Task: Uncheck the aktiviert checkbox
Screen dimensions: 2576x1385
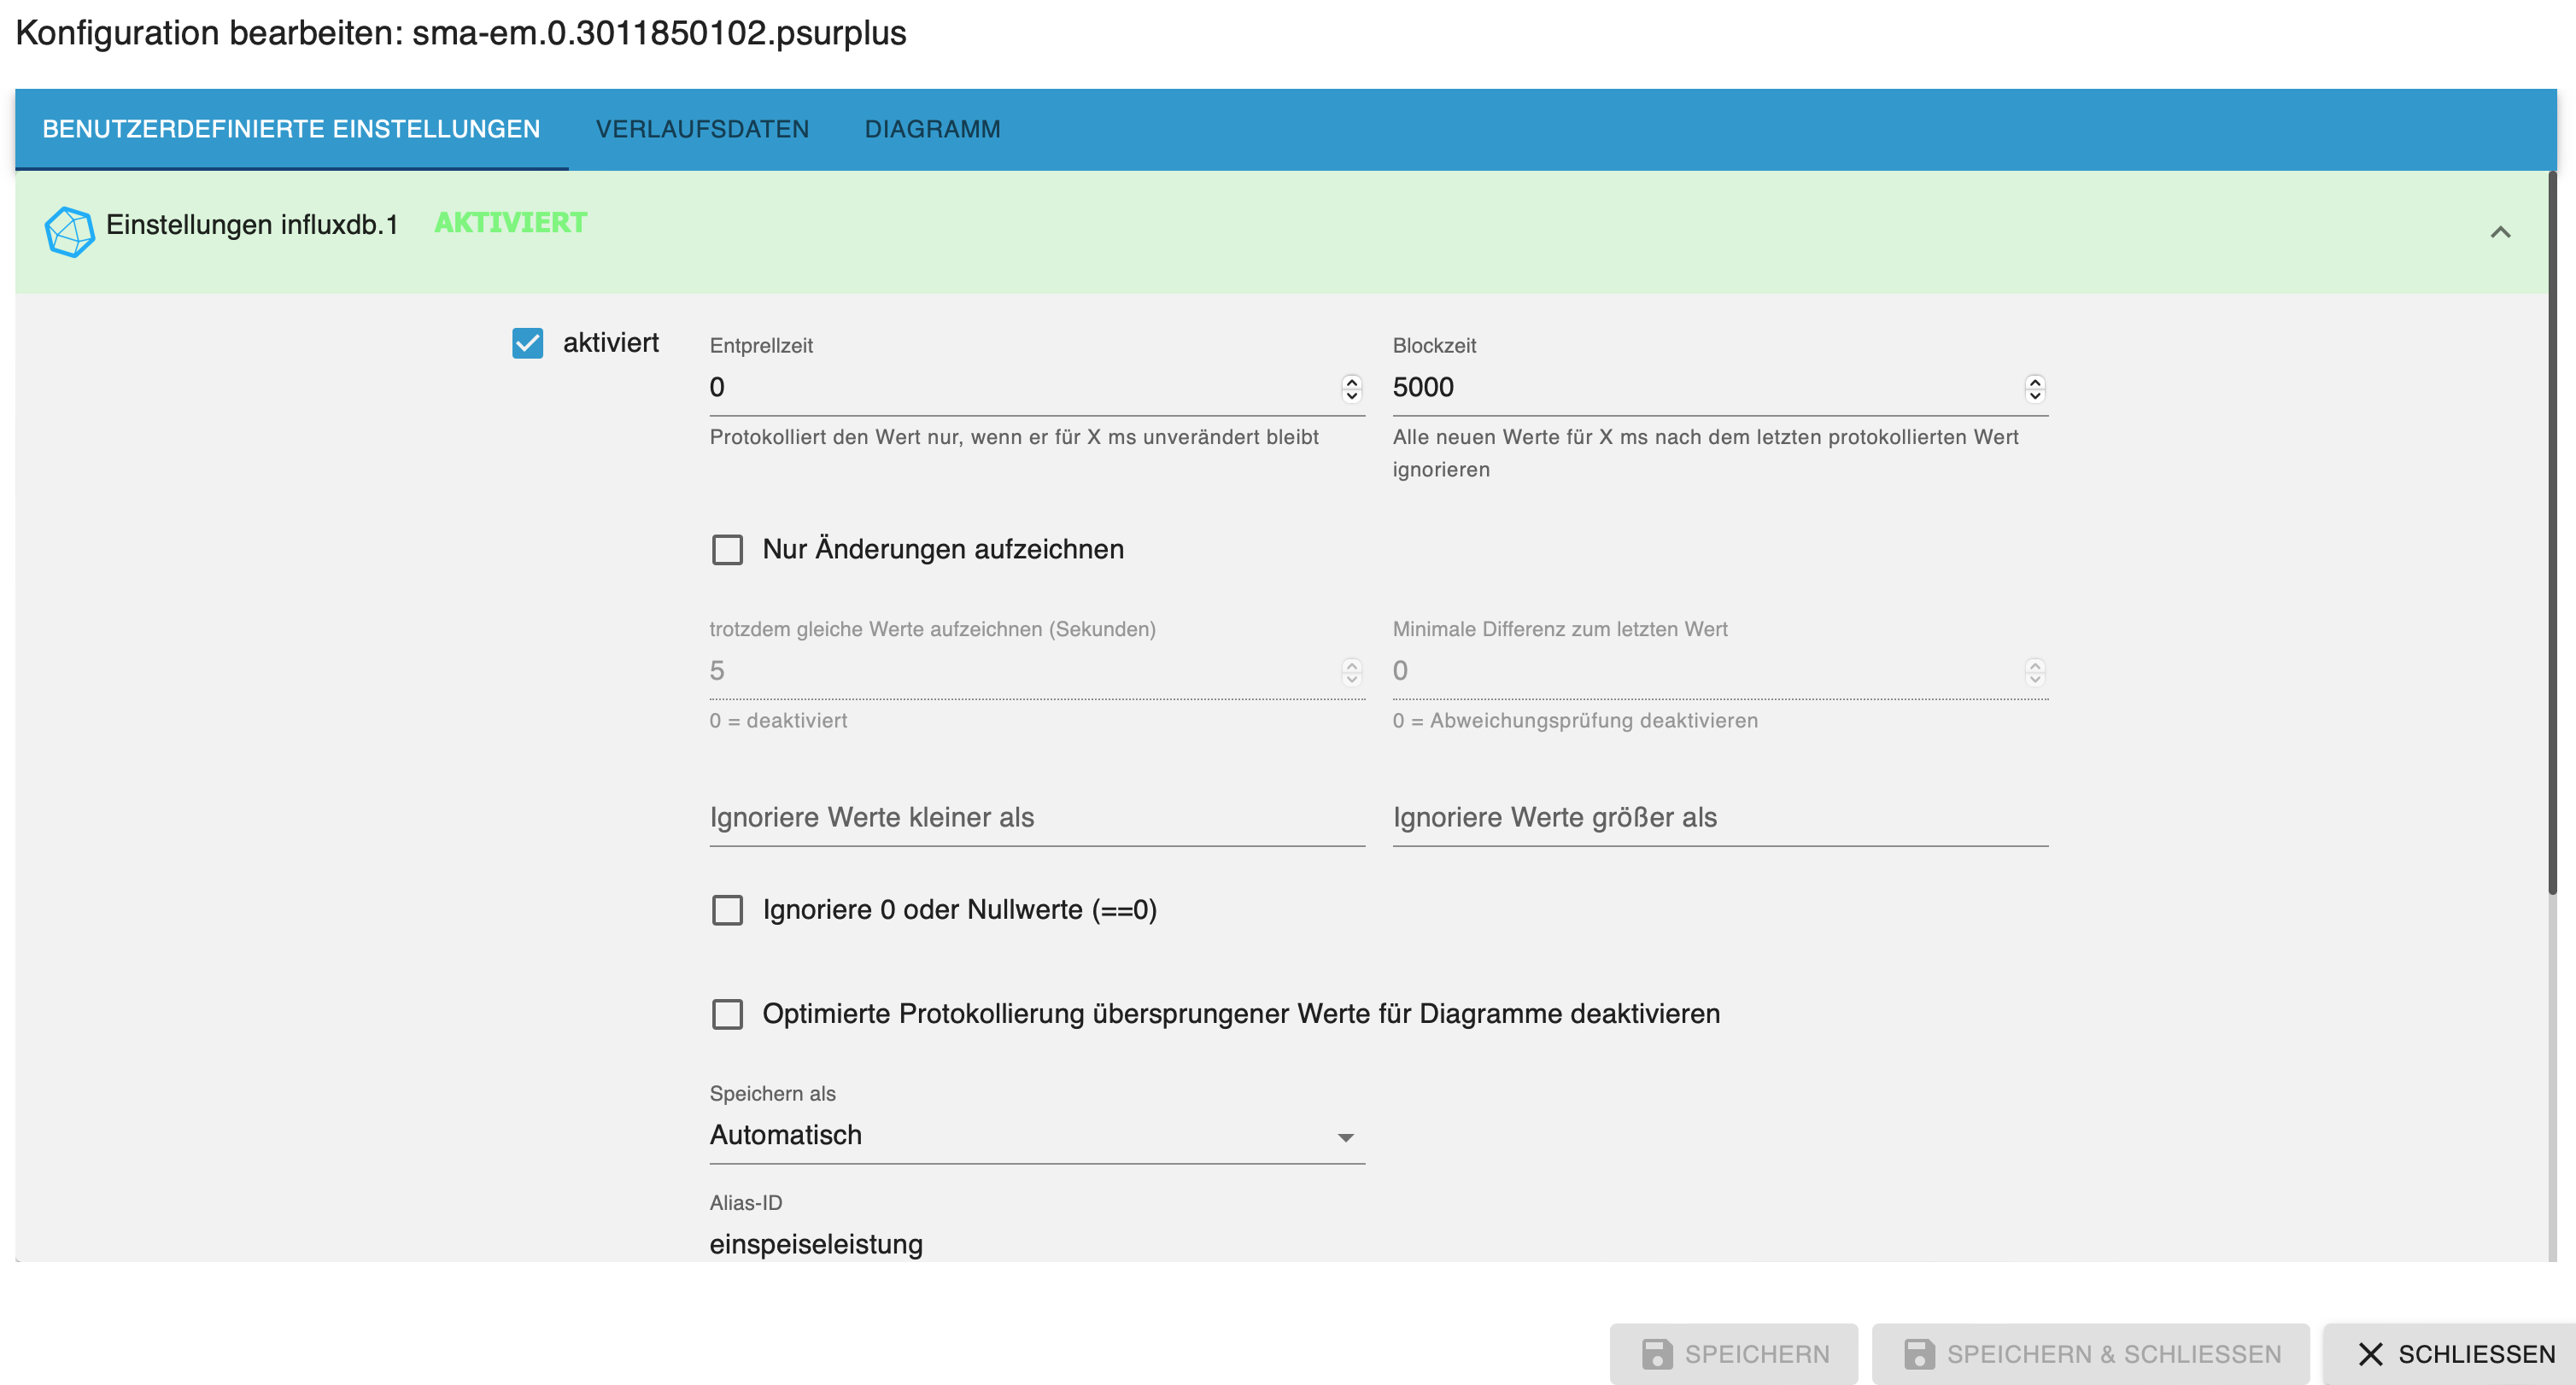Action: (x=527, y=343)
